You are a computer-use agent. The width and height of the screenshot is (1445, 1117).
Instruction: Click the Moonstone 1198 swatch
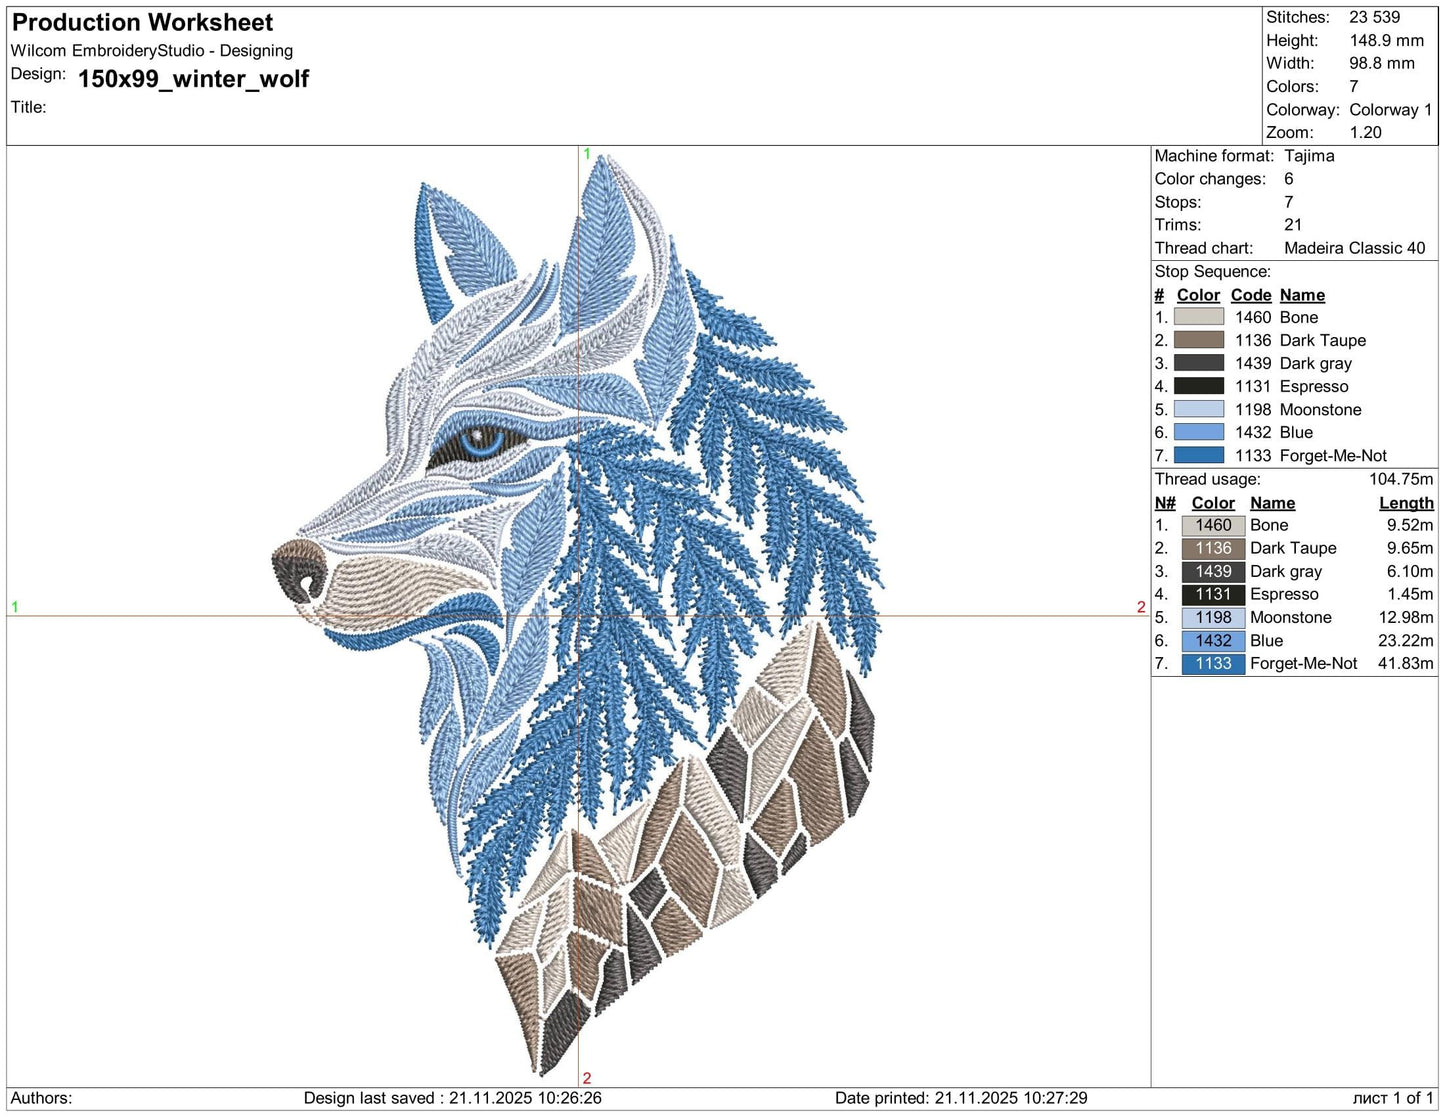[x=1199, y=409]
